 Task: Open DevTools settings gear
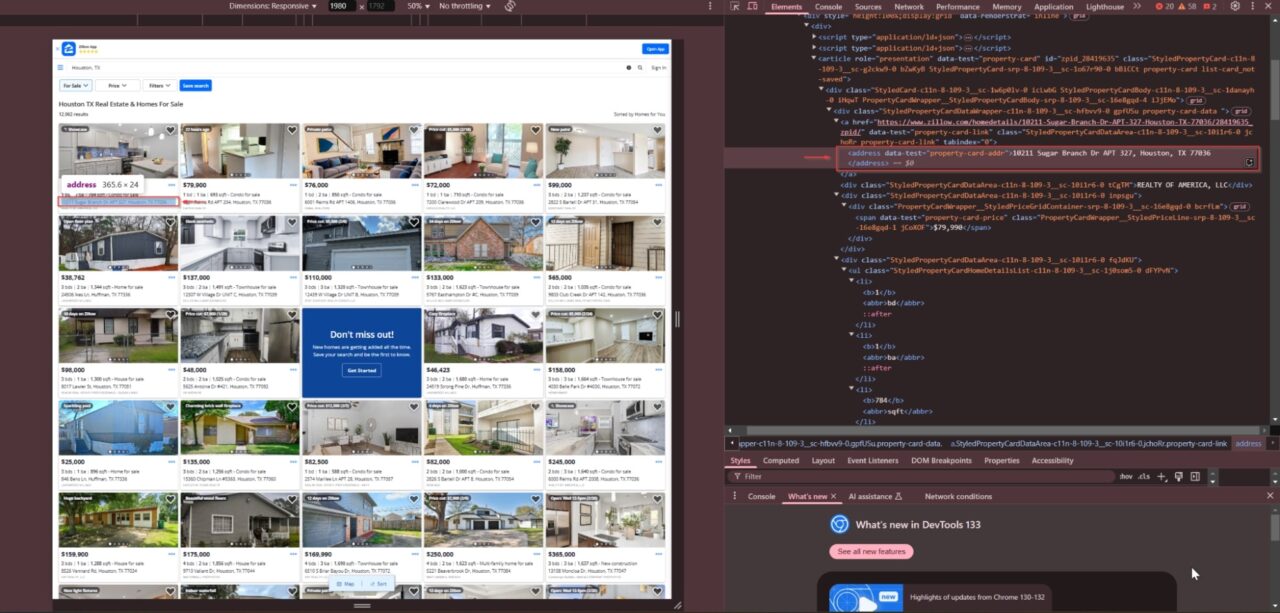click(x=1235, y=6)
